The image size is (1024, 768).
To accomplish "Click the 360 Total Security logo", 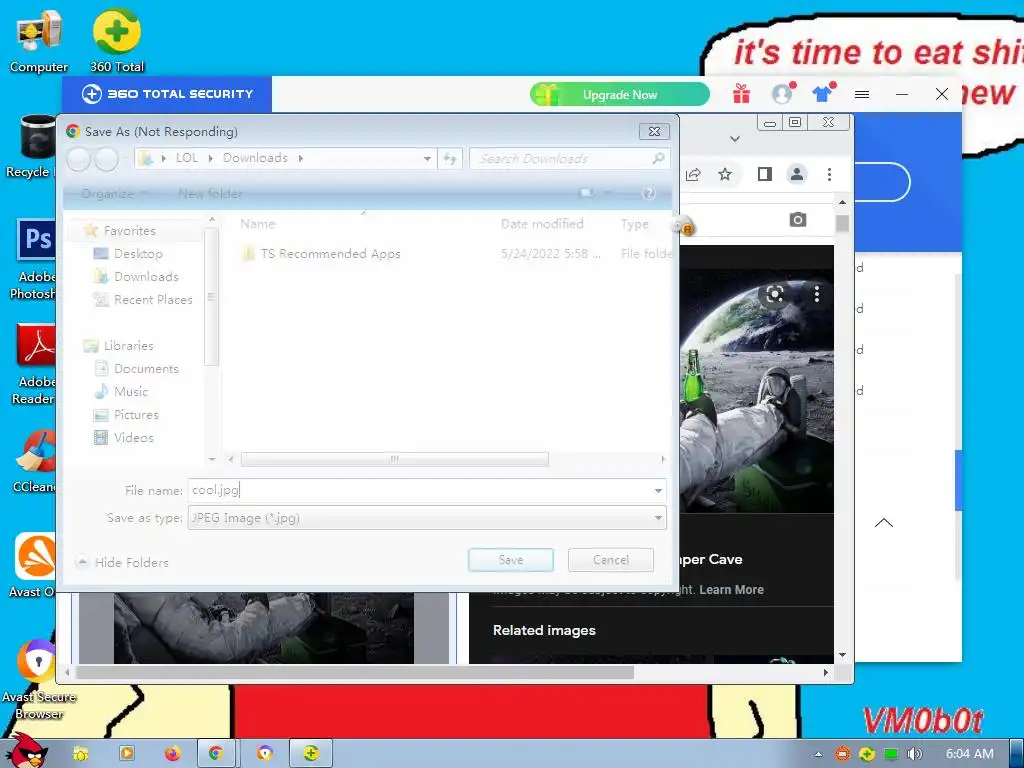I will [167, 94].
